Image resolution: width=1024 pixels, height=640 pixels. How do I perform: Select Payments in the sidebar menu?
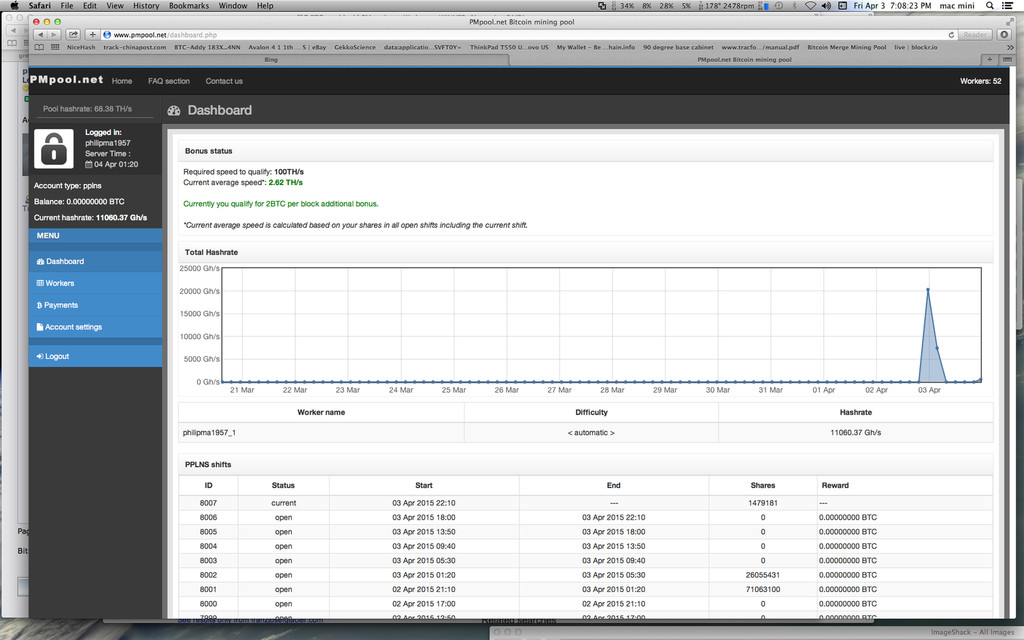coord(95,305)
